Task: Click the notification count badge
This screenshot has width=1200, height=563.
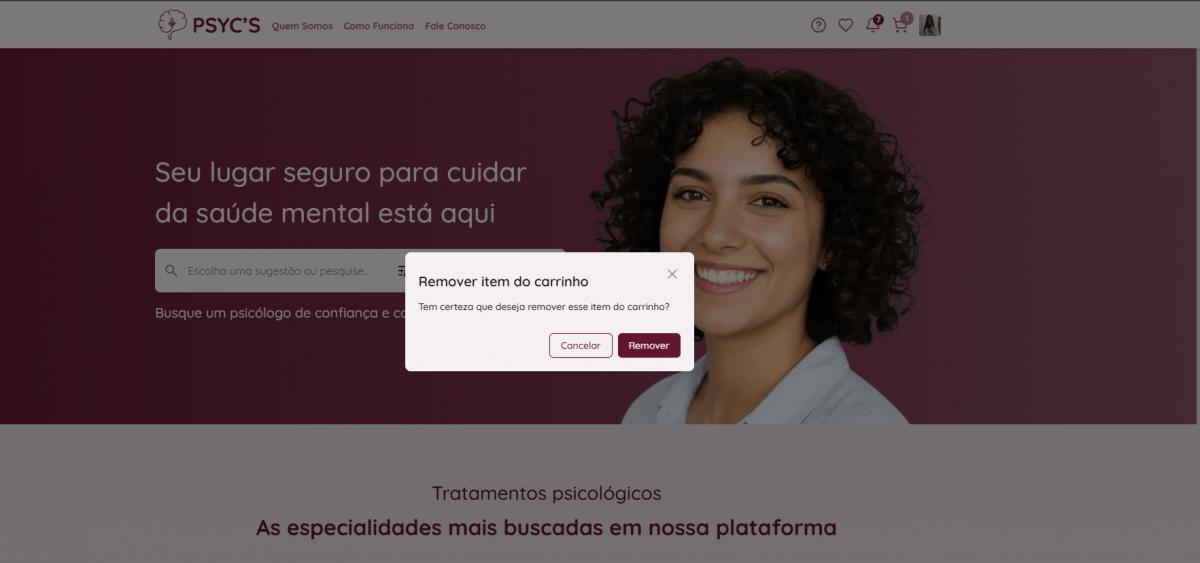Action: 878,19
